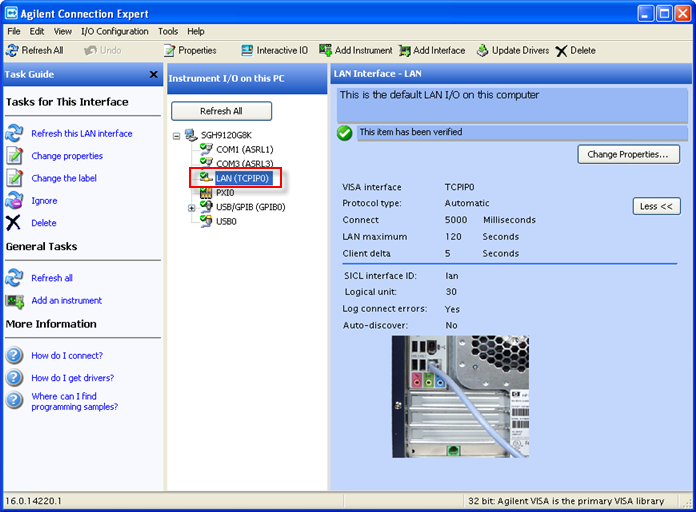Click the pencil icon beside Change the label
The width and height of the screenshot is (696, 512).
click(14, 178)
